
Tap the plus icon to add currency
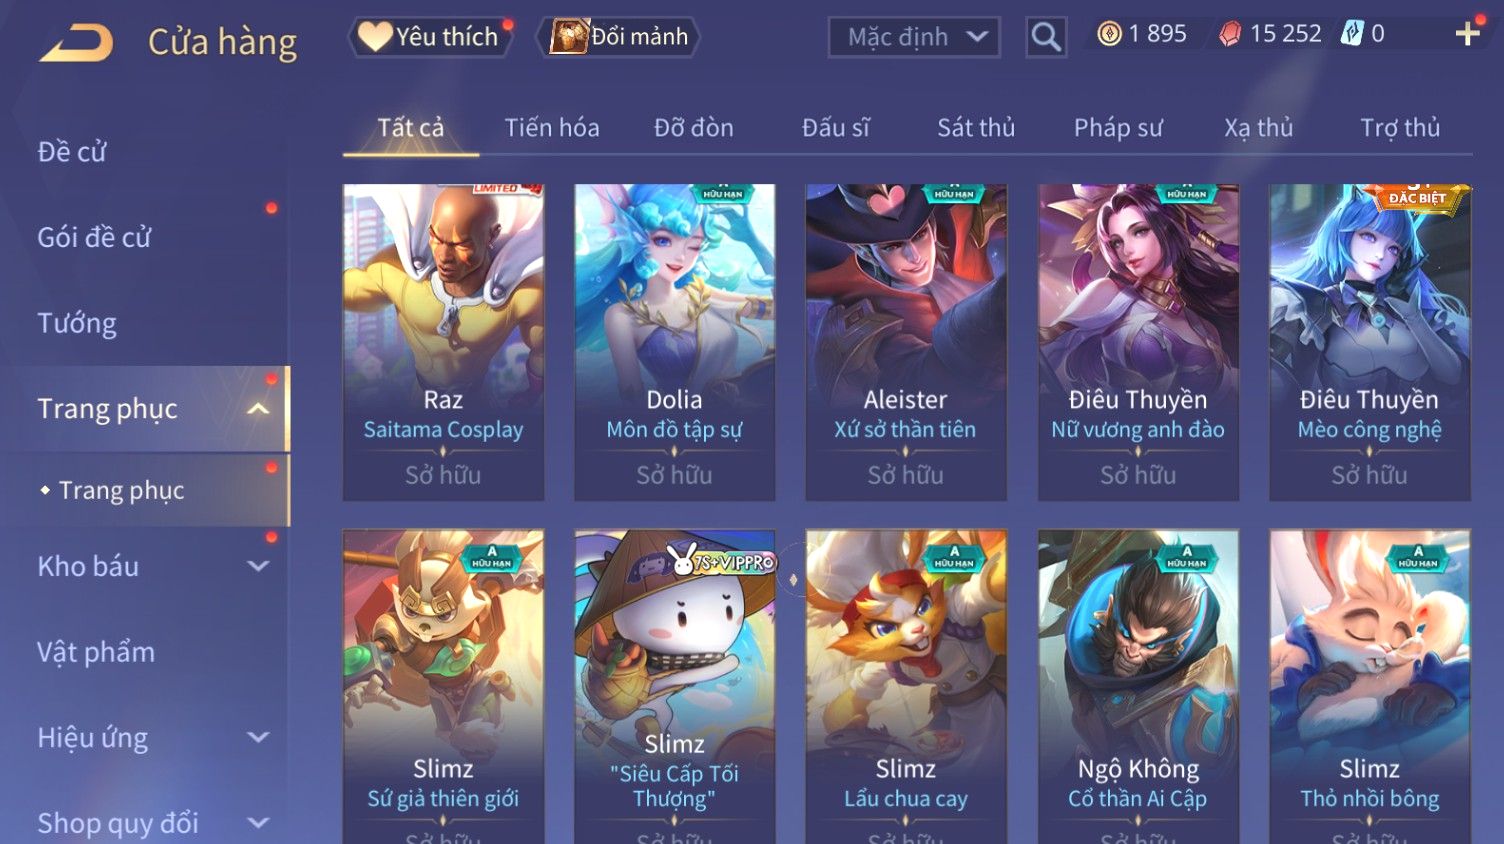(x=1467, y=34)
